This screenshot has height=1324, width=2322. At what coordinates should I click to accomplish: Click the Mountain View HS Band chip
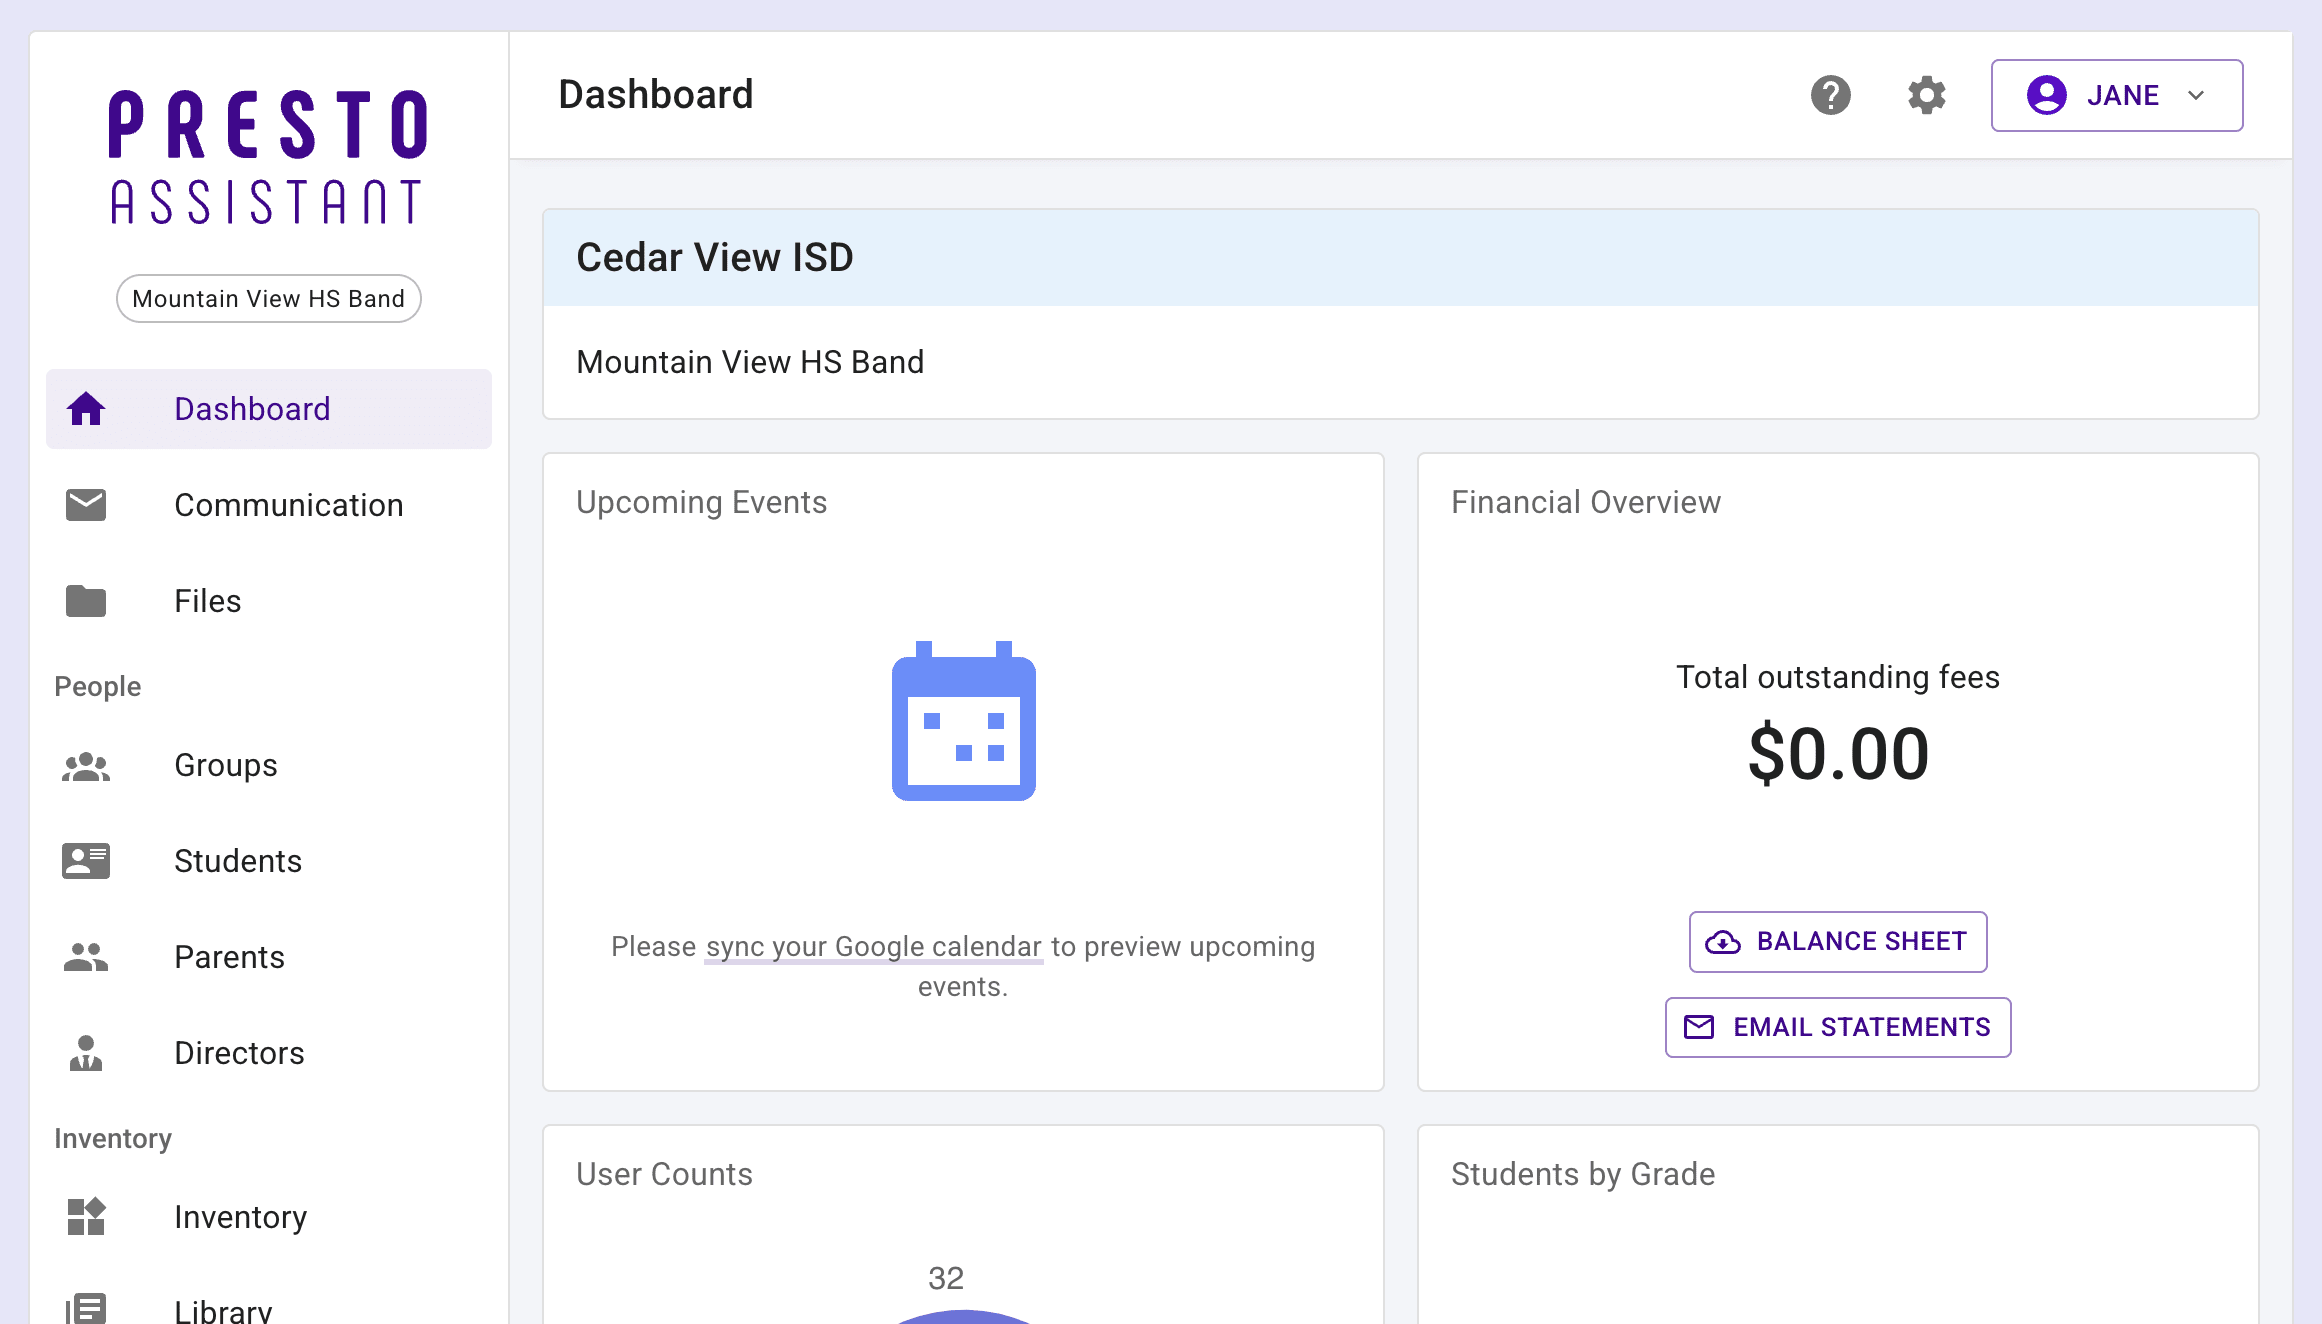[268, 299]
